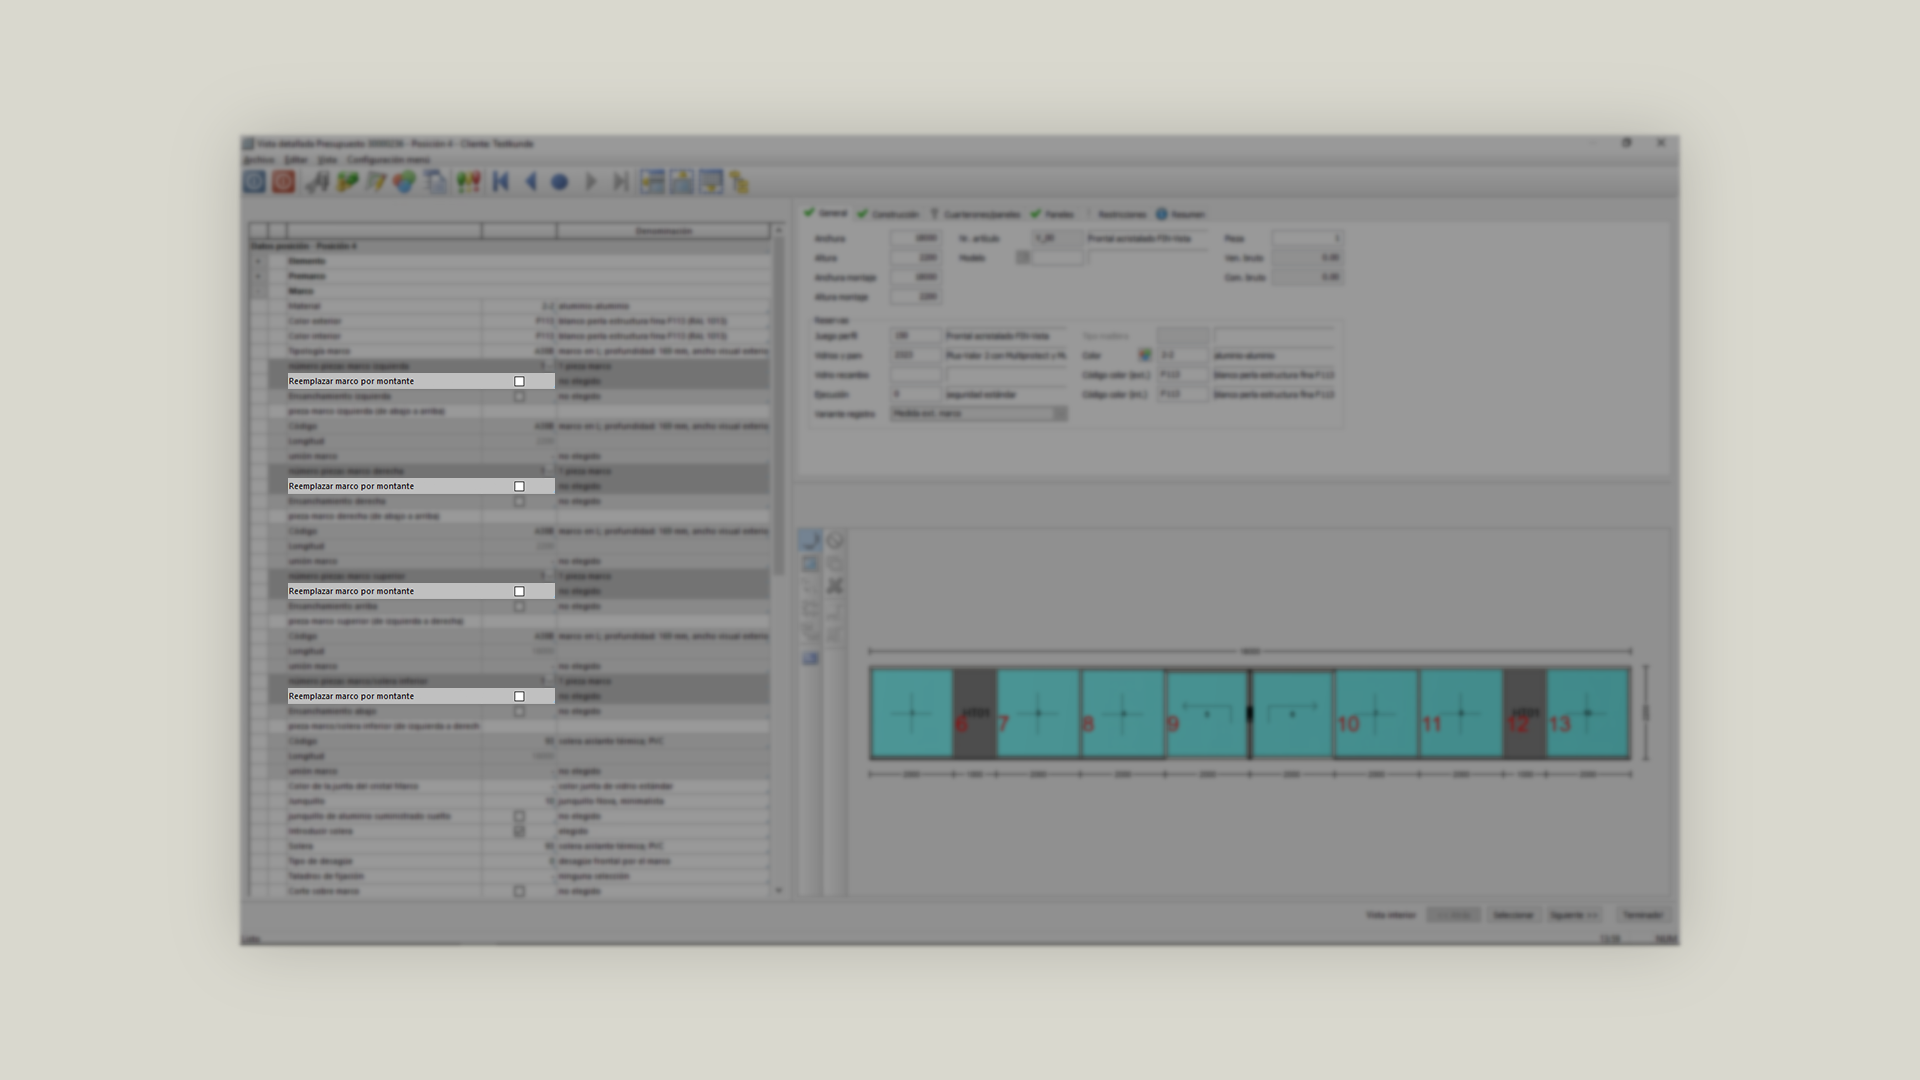
Task: Toggle 'Corte sobre marco' checkbox at list bottom
Action: pyautogui.click(x=519, y=891)
